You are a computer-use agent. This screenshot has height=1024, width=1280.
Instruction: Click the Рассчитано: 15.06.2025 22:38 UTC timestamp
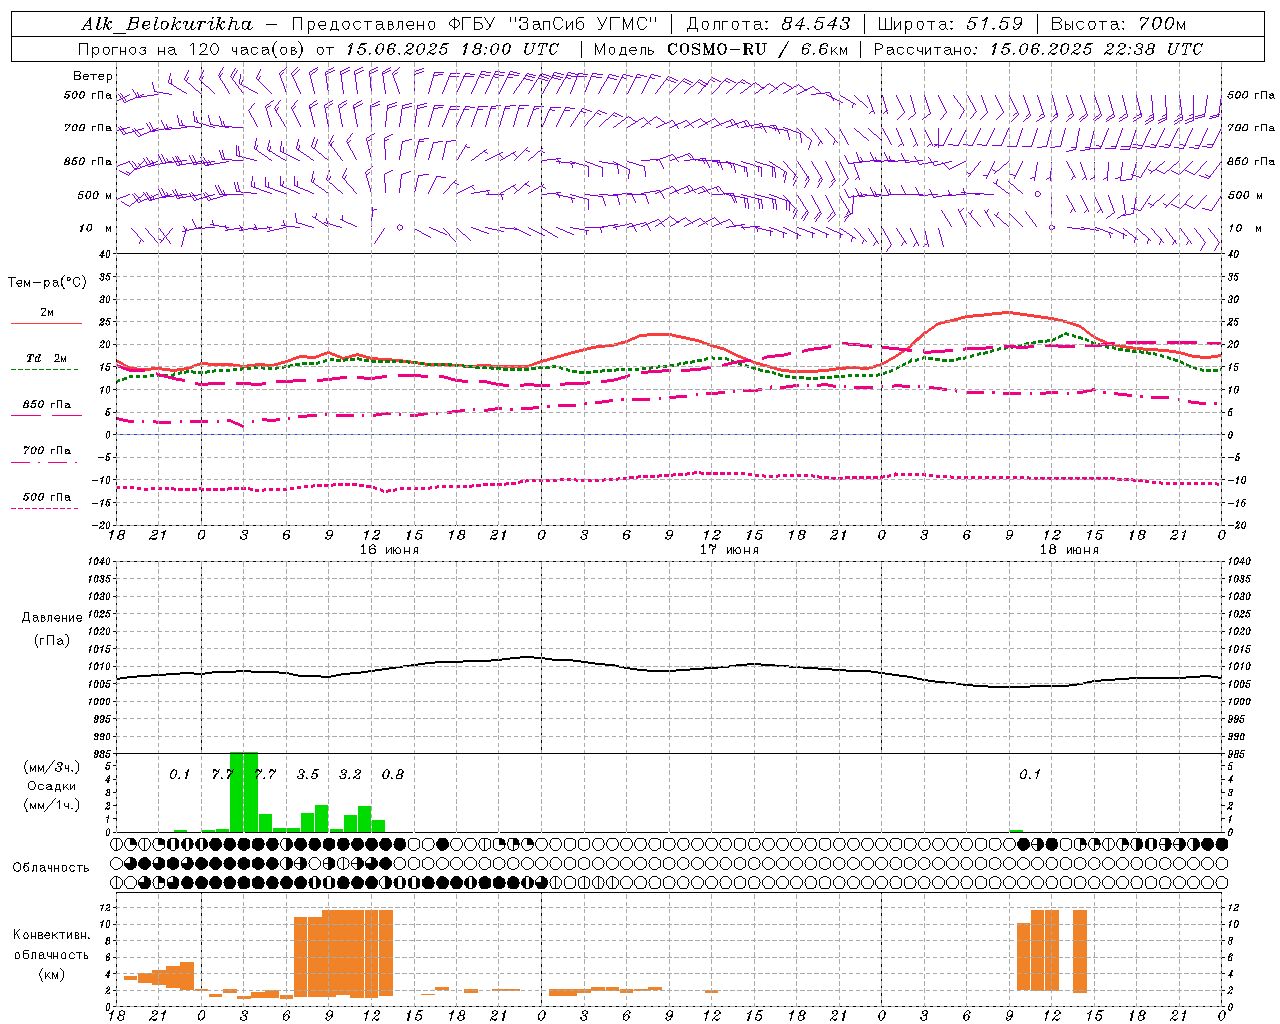pos(1038,49)
